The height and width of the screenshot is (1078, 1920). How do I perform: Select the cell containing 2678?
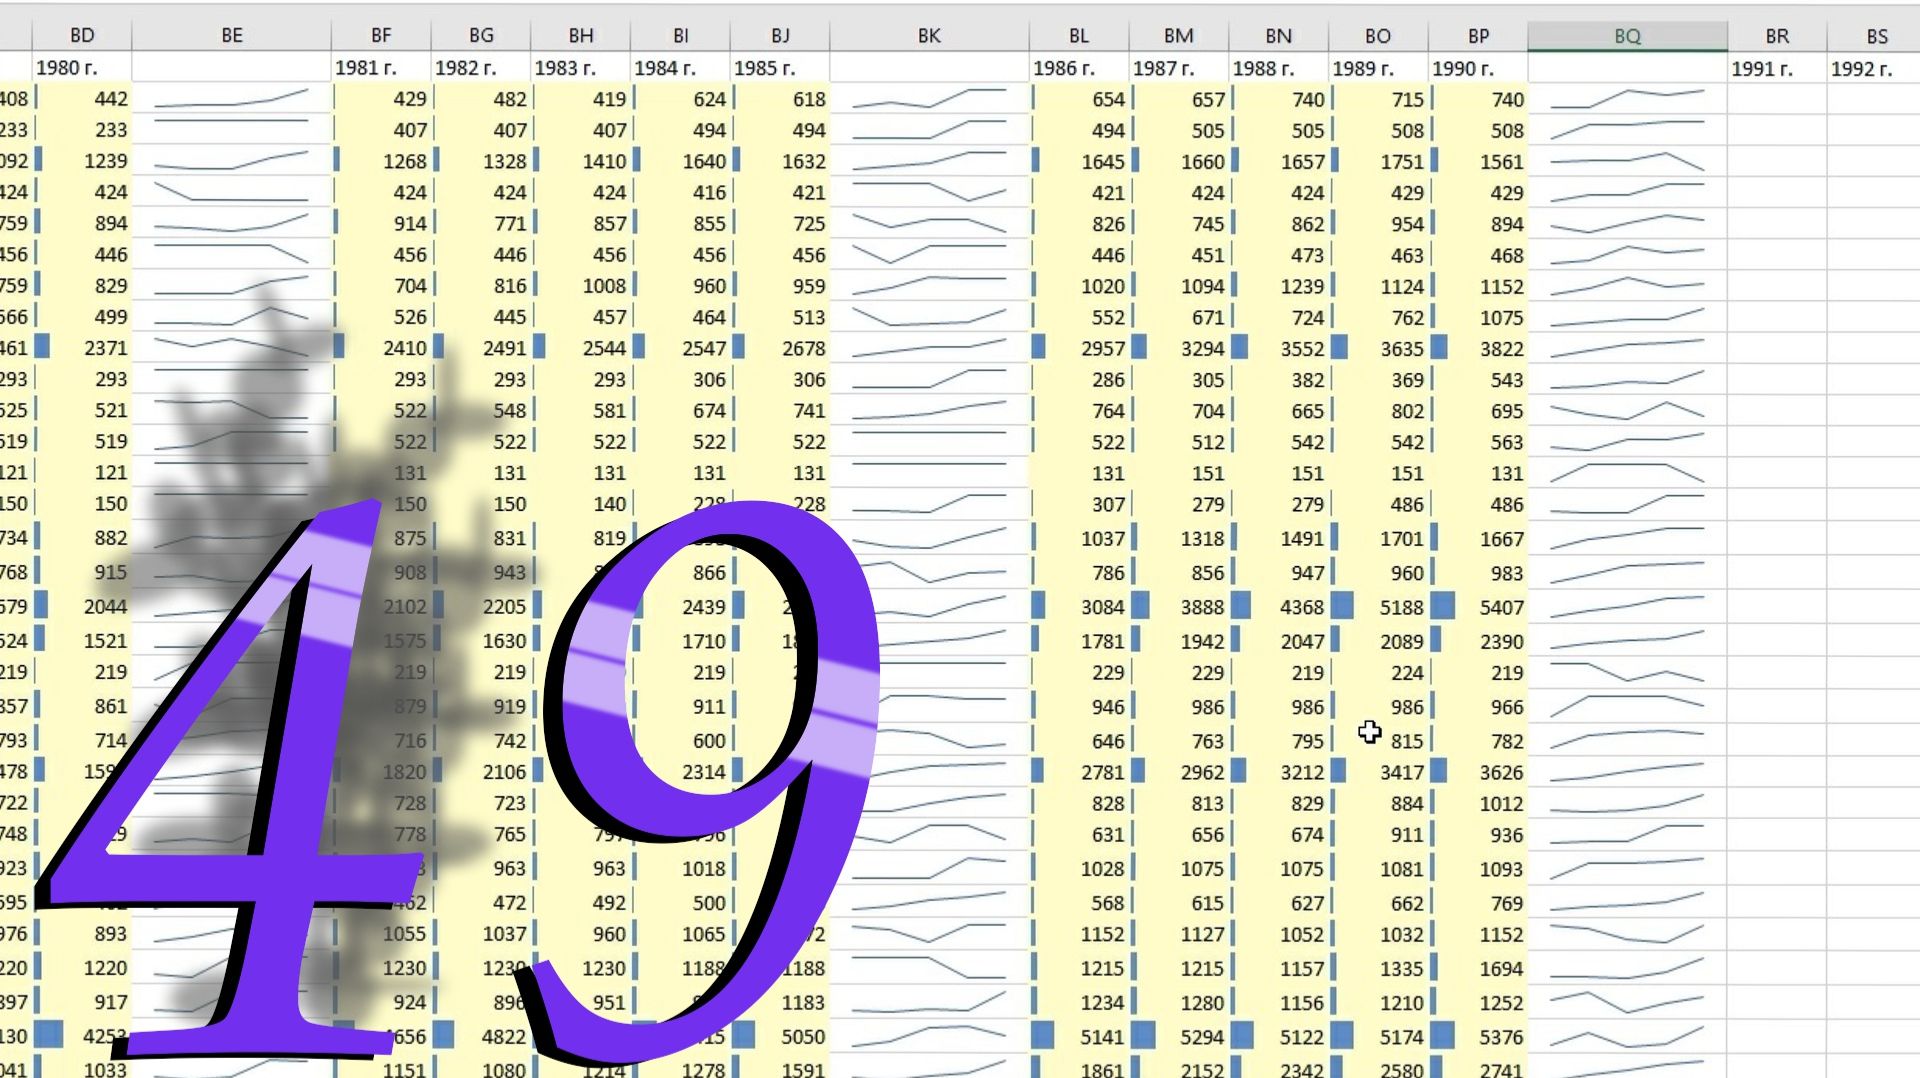pos(780,348)
